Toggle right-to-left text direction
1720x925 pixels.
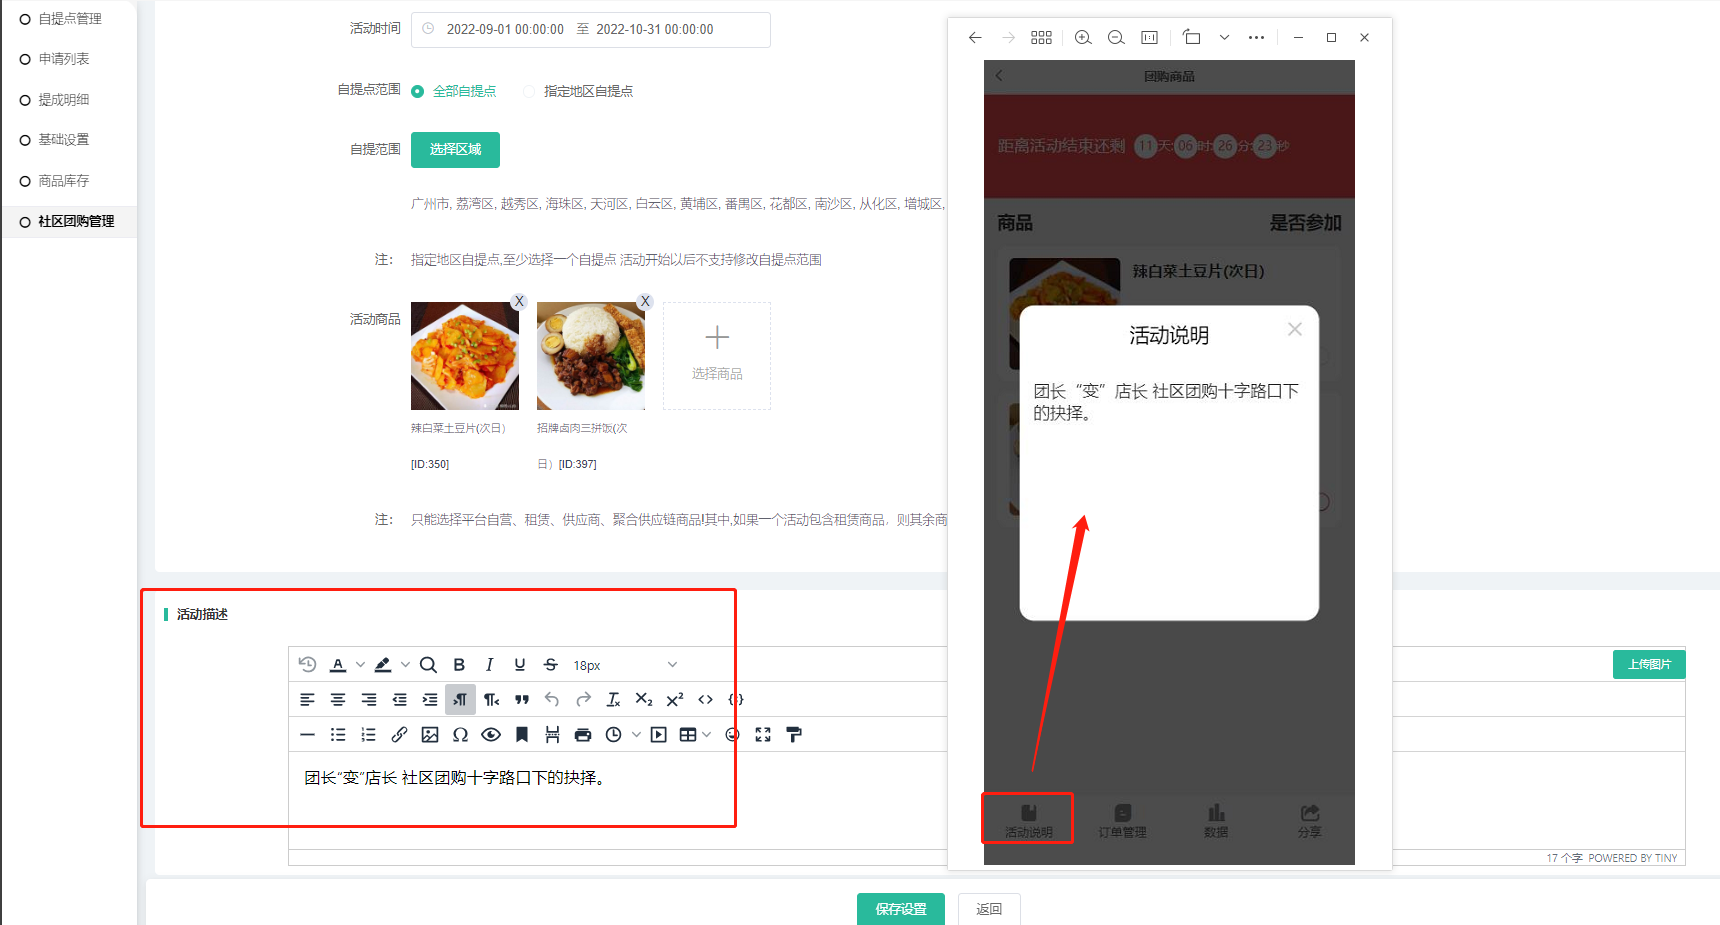click(x=491, y=700)
